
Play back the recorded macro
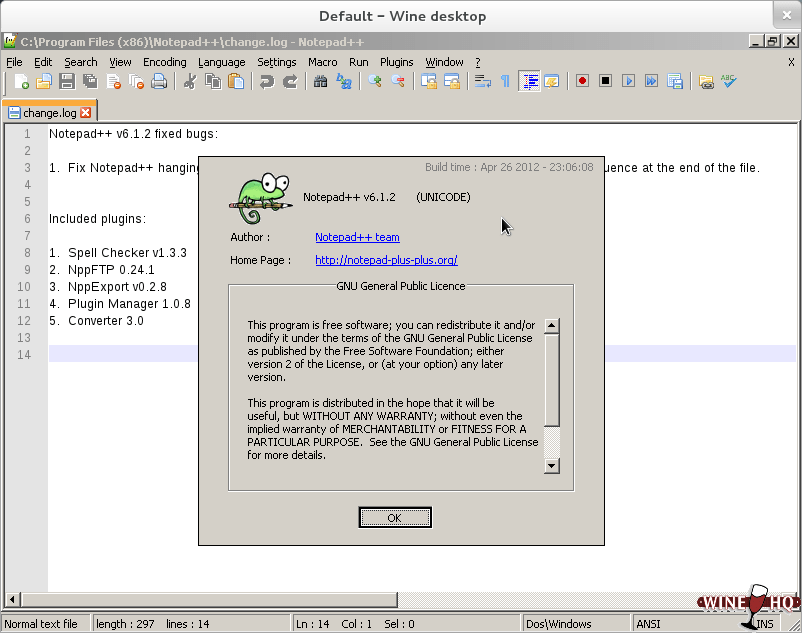(x=629, y=81)
